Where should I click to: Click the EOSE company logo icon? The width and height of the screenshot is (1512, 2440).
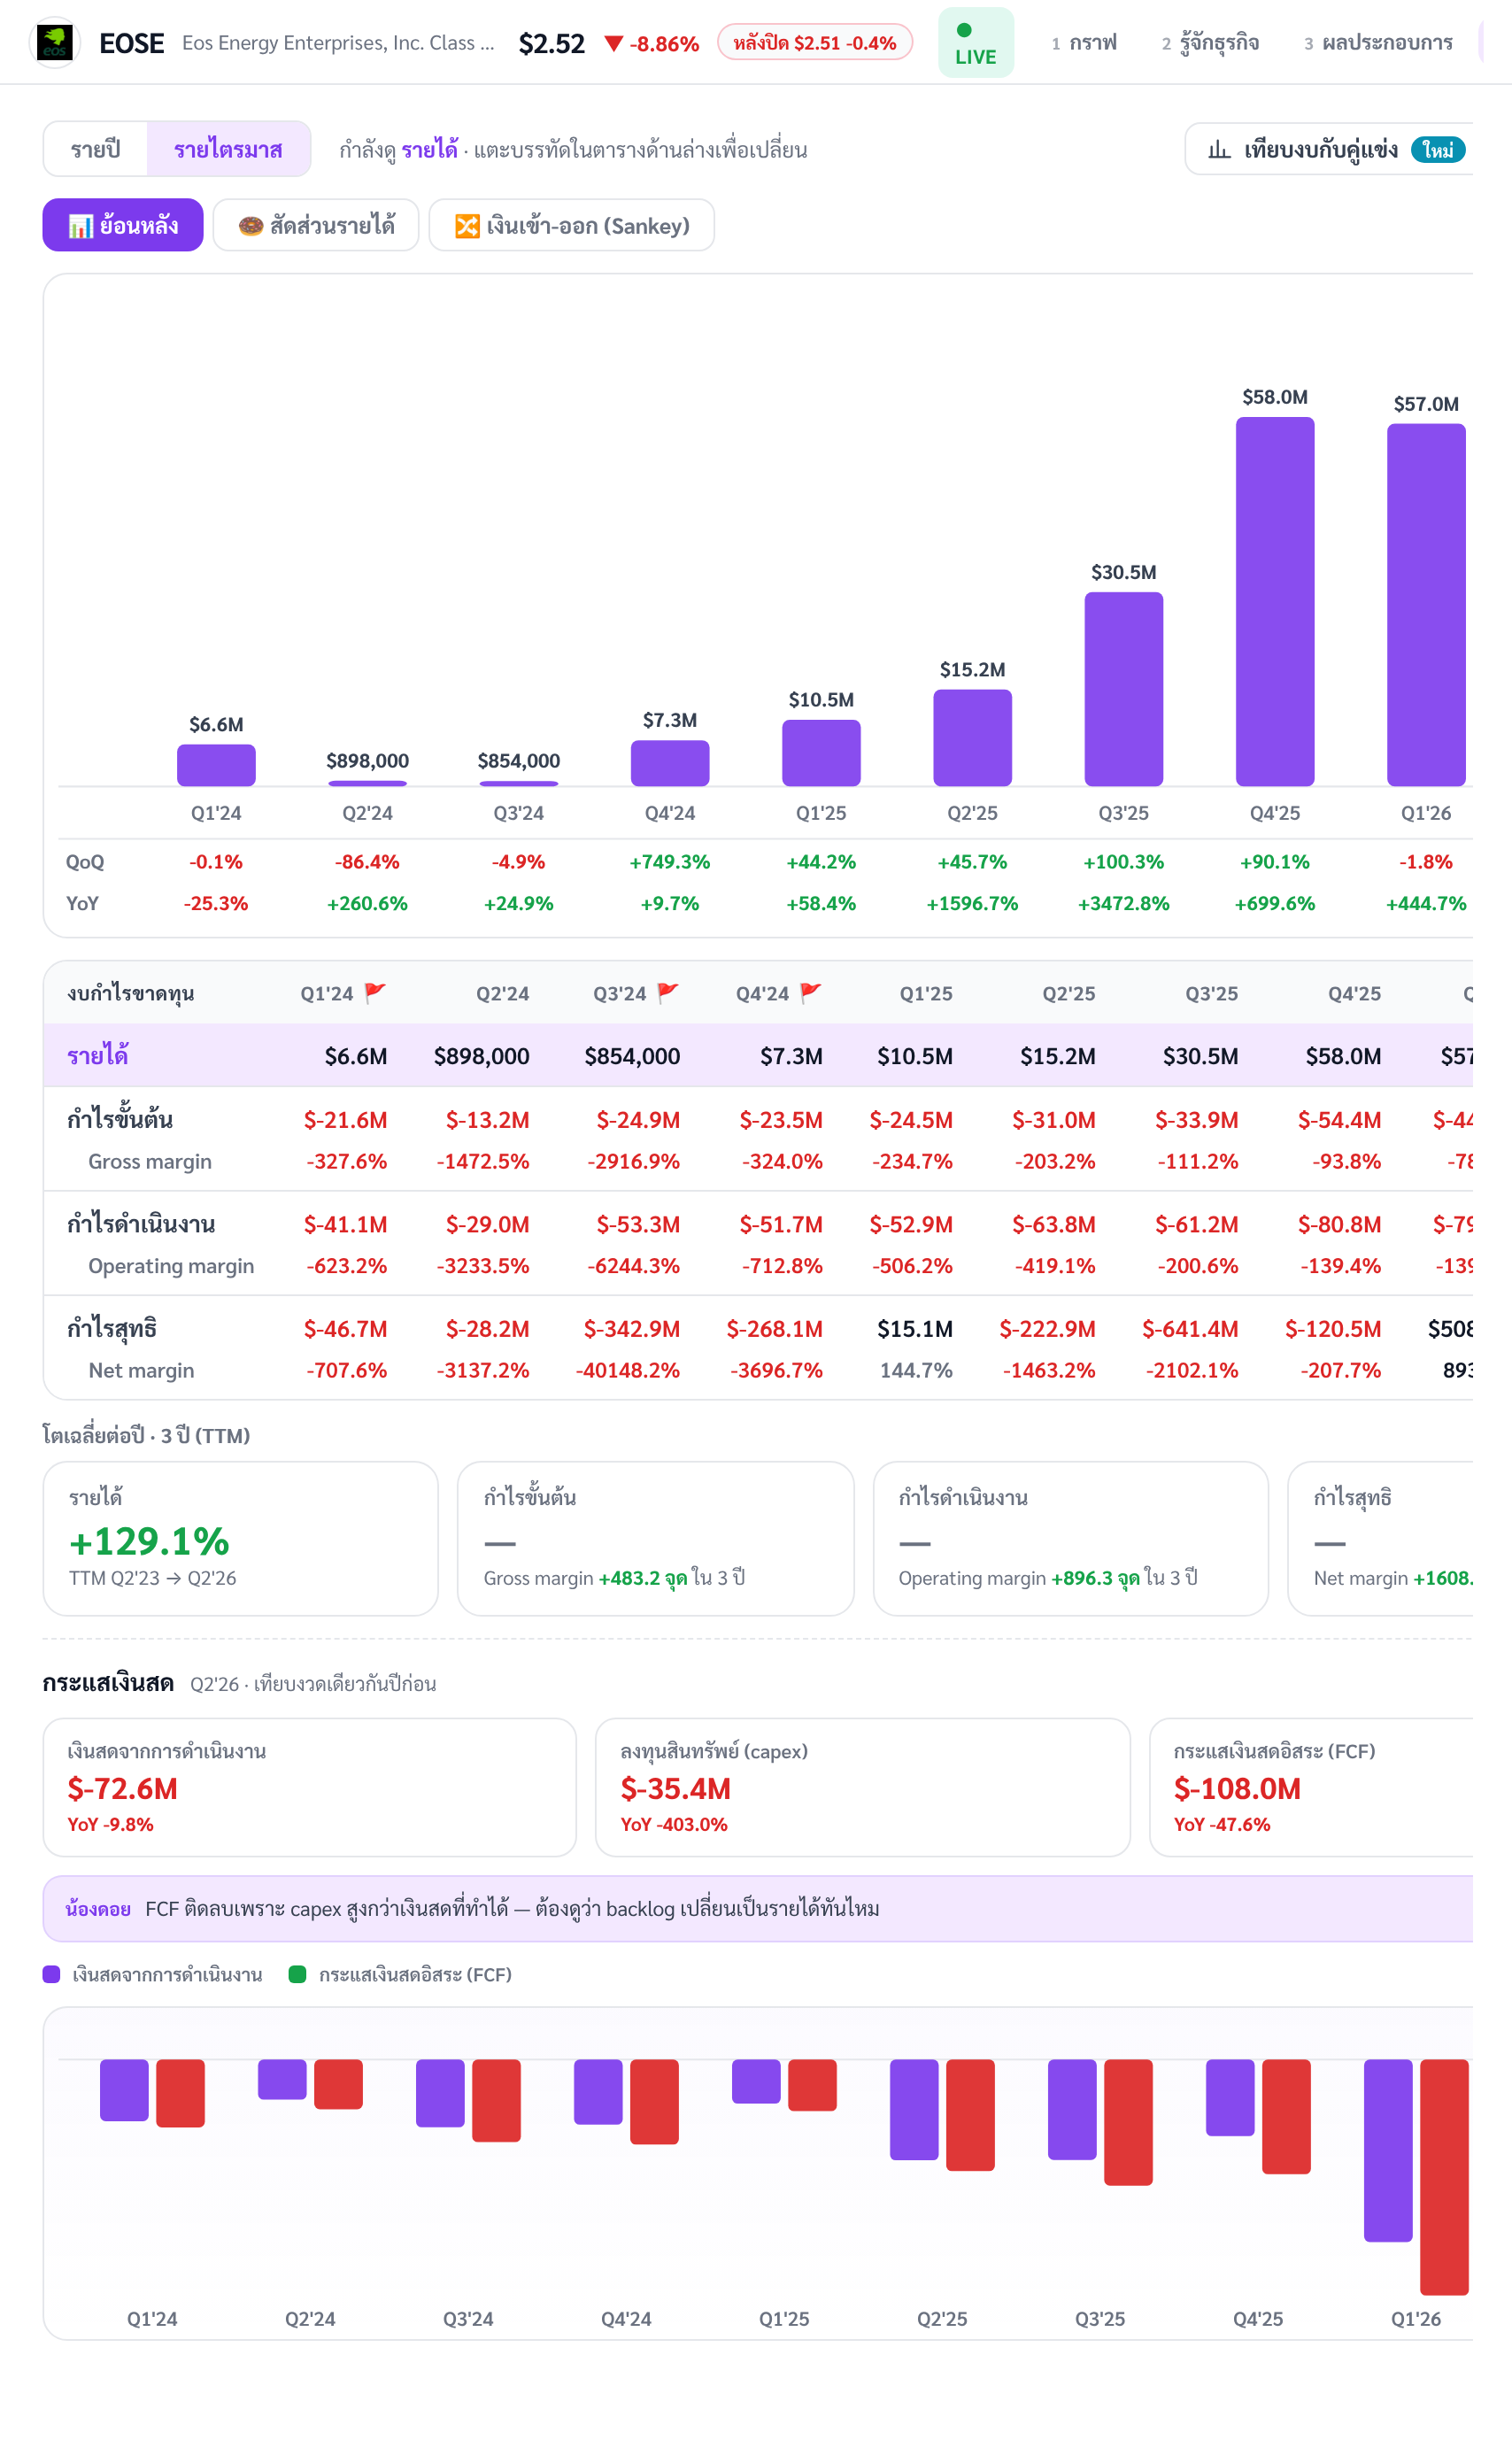(x=55, y=43)
